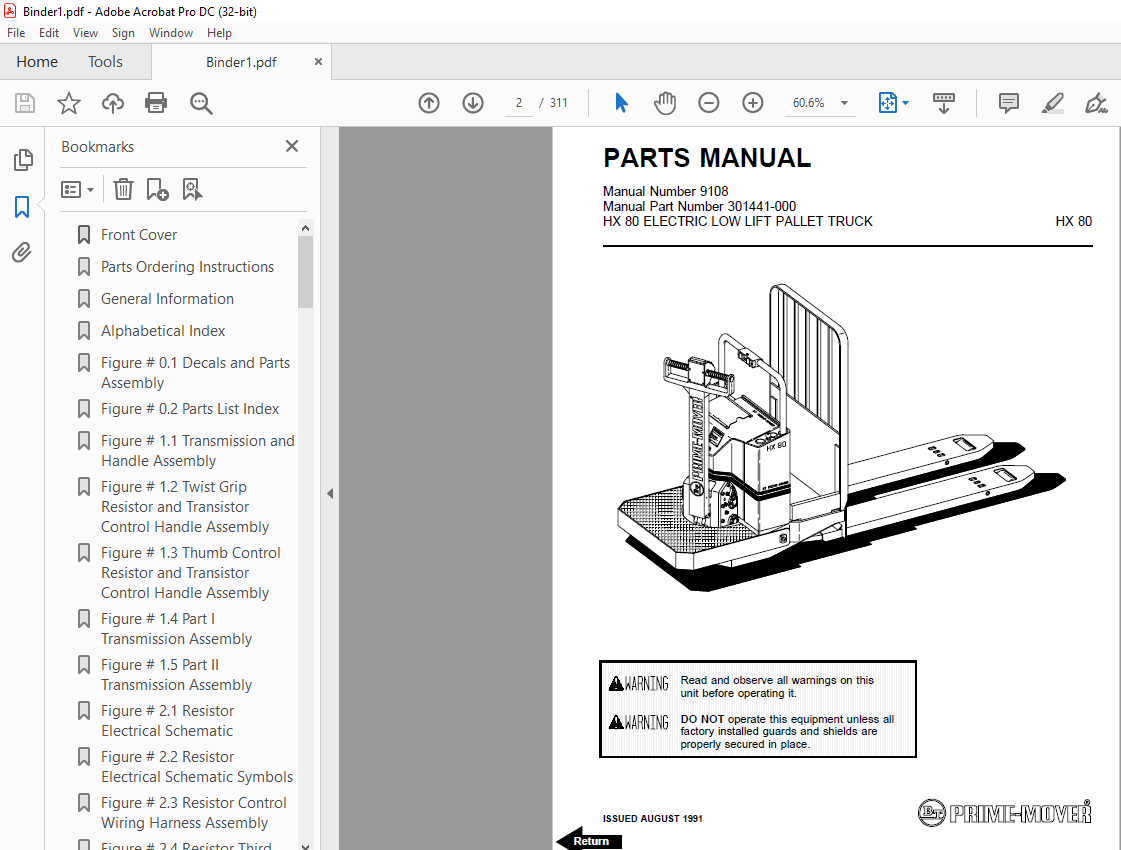This screenshot has height=850, width=1121.
Task: Open Figure # 1.2 Twist Grip bookmark
Action: 185,506
